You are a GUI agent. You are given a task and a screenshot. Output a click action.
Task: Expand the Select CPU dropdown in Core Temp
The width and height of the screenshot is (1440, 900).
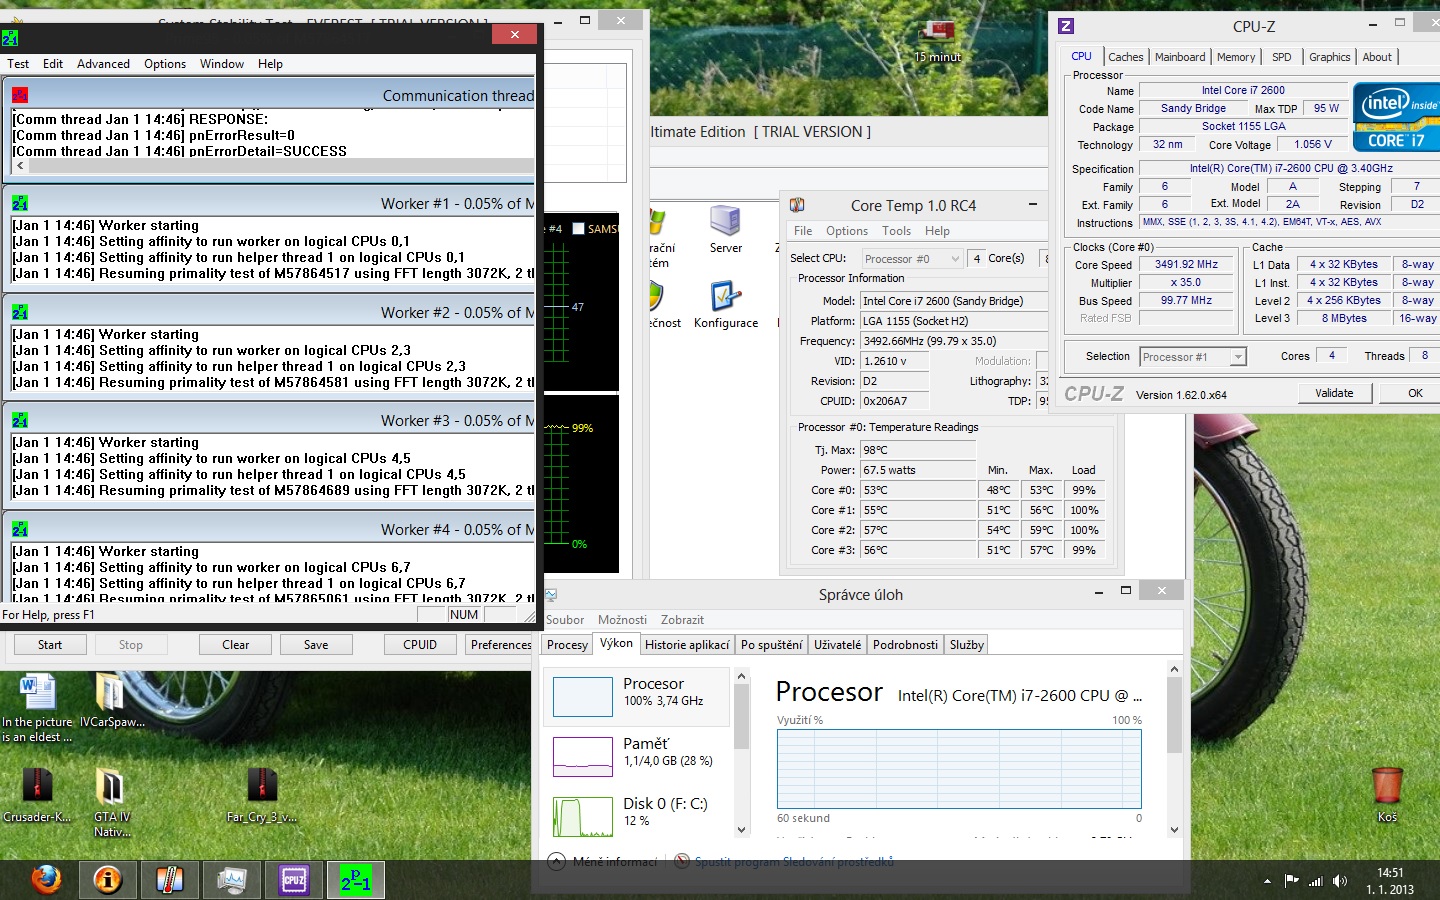coord(955,258)
